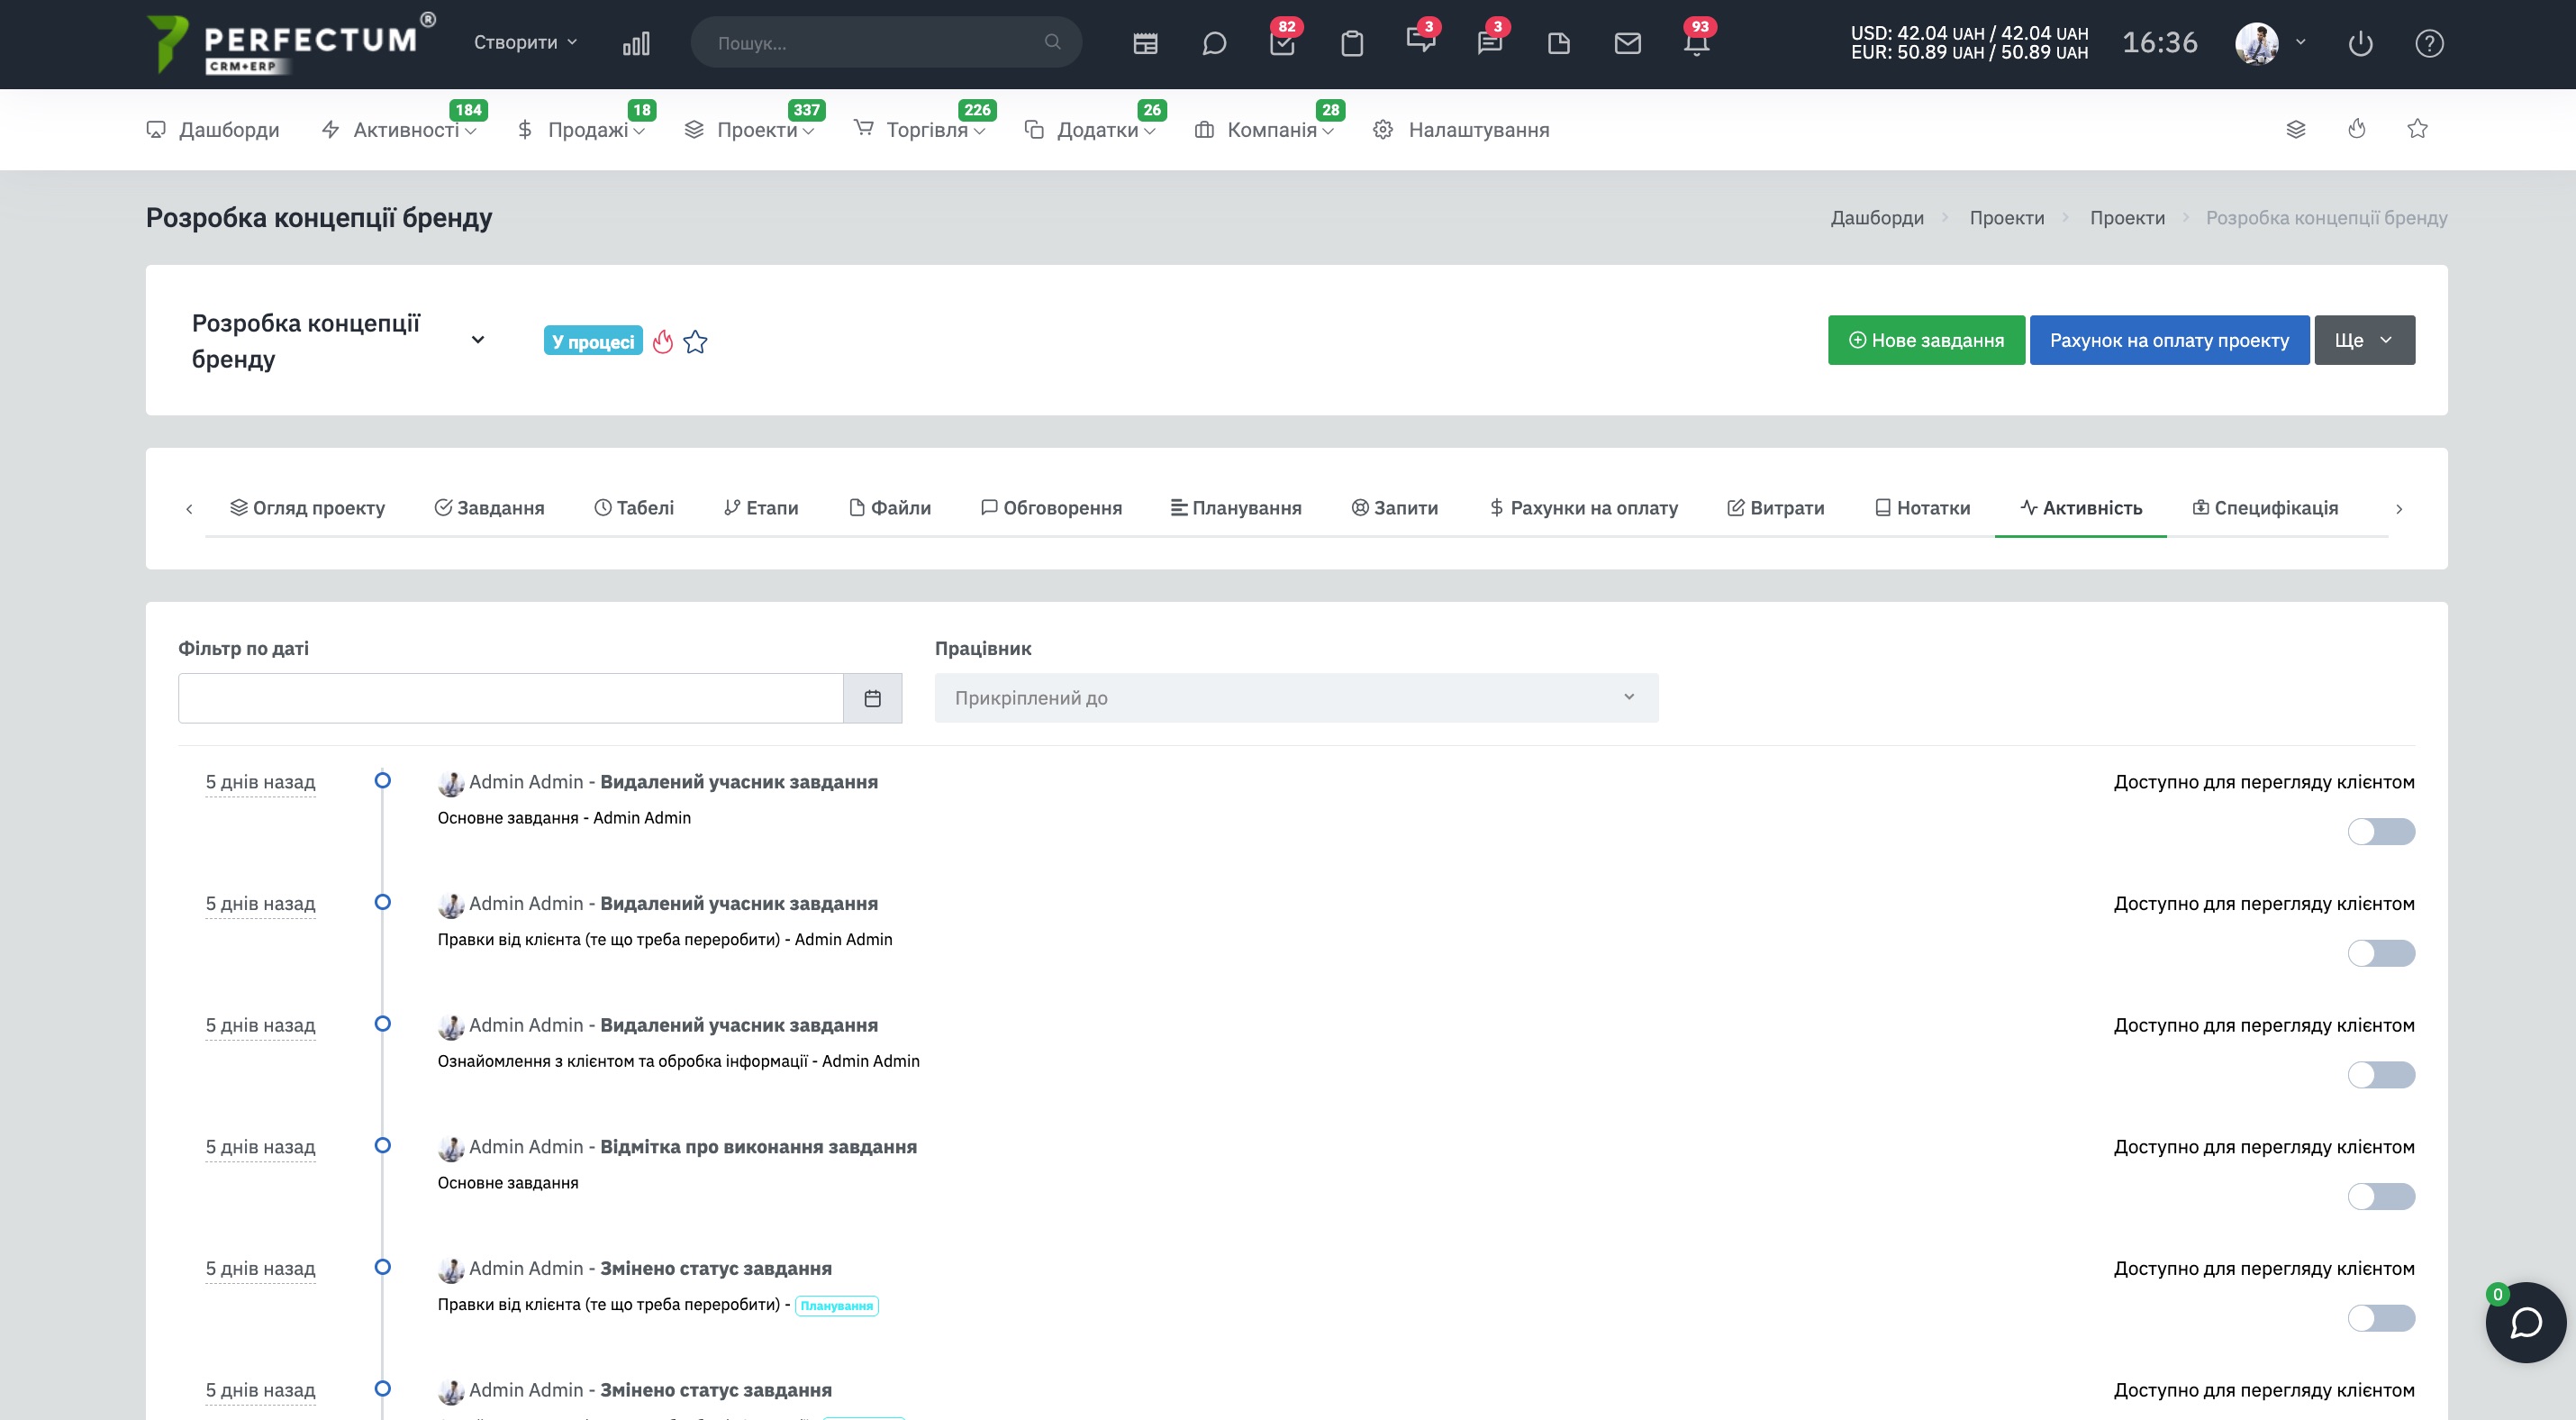
Task: Open notifications bell with 93 badge
Action: click(x=1697, y=43)
